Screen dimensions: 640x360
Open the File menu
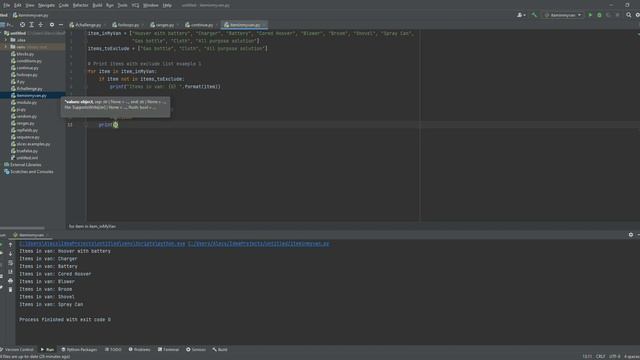(x=7, y=5)
